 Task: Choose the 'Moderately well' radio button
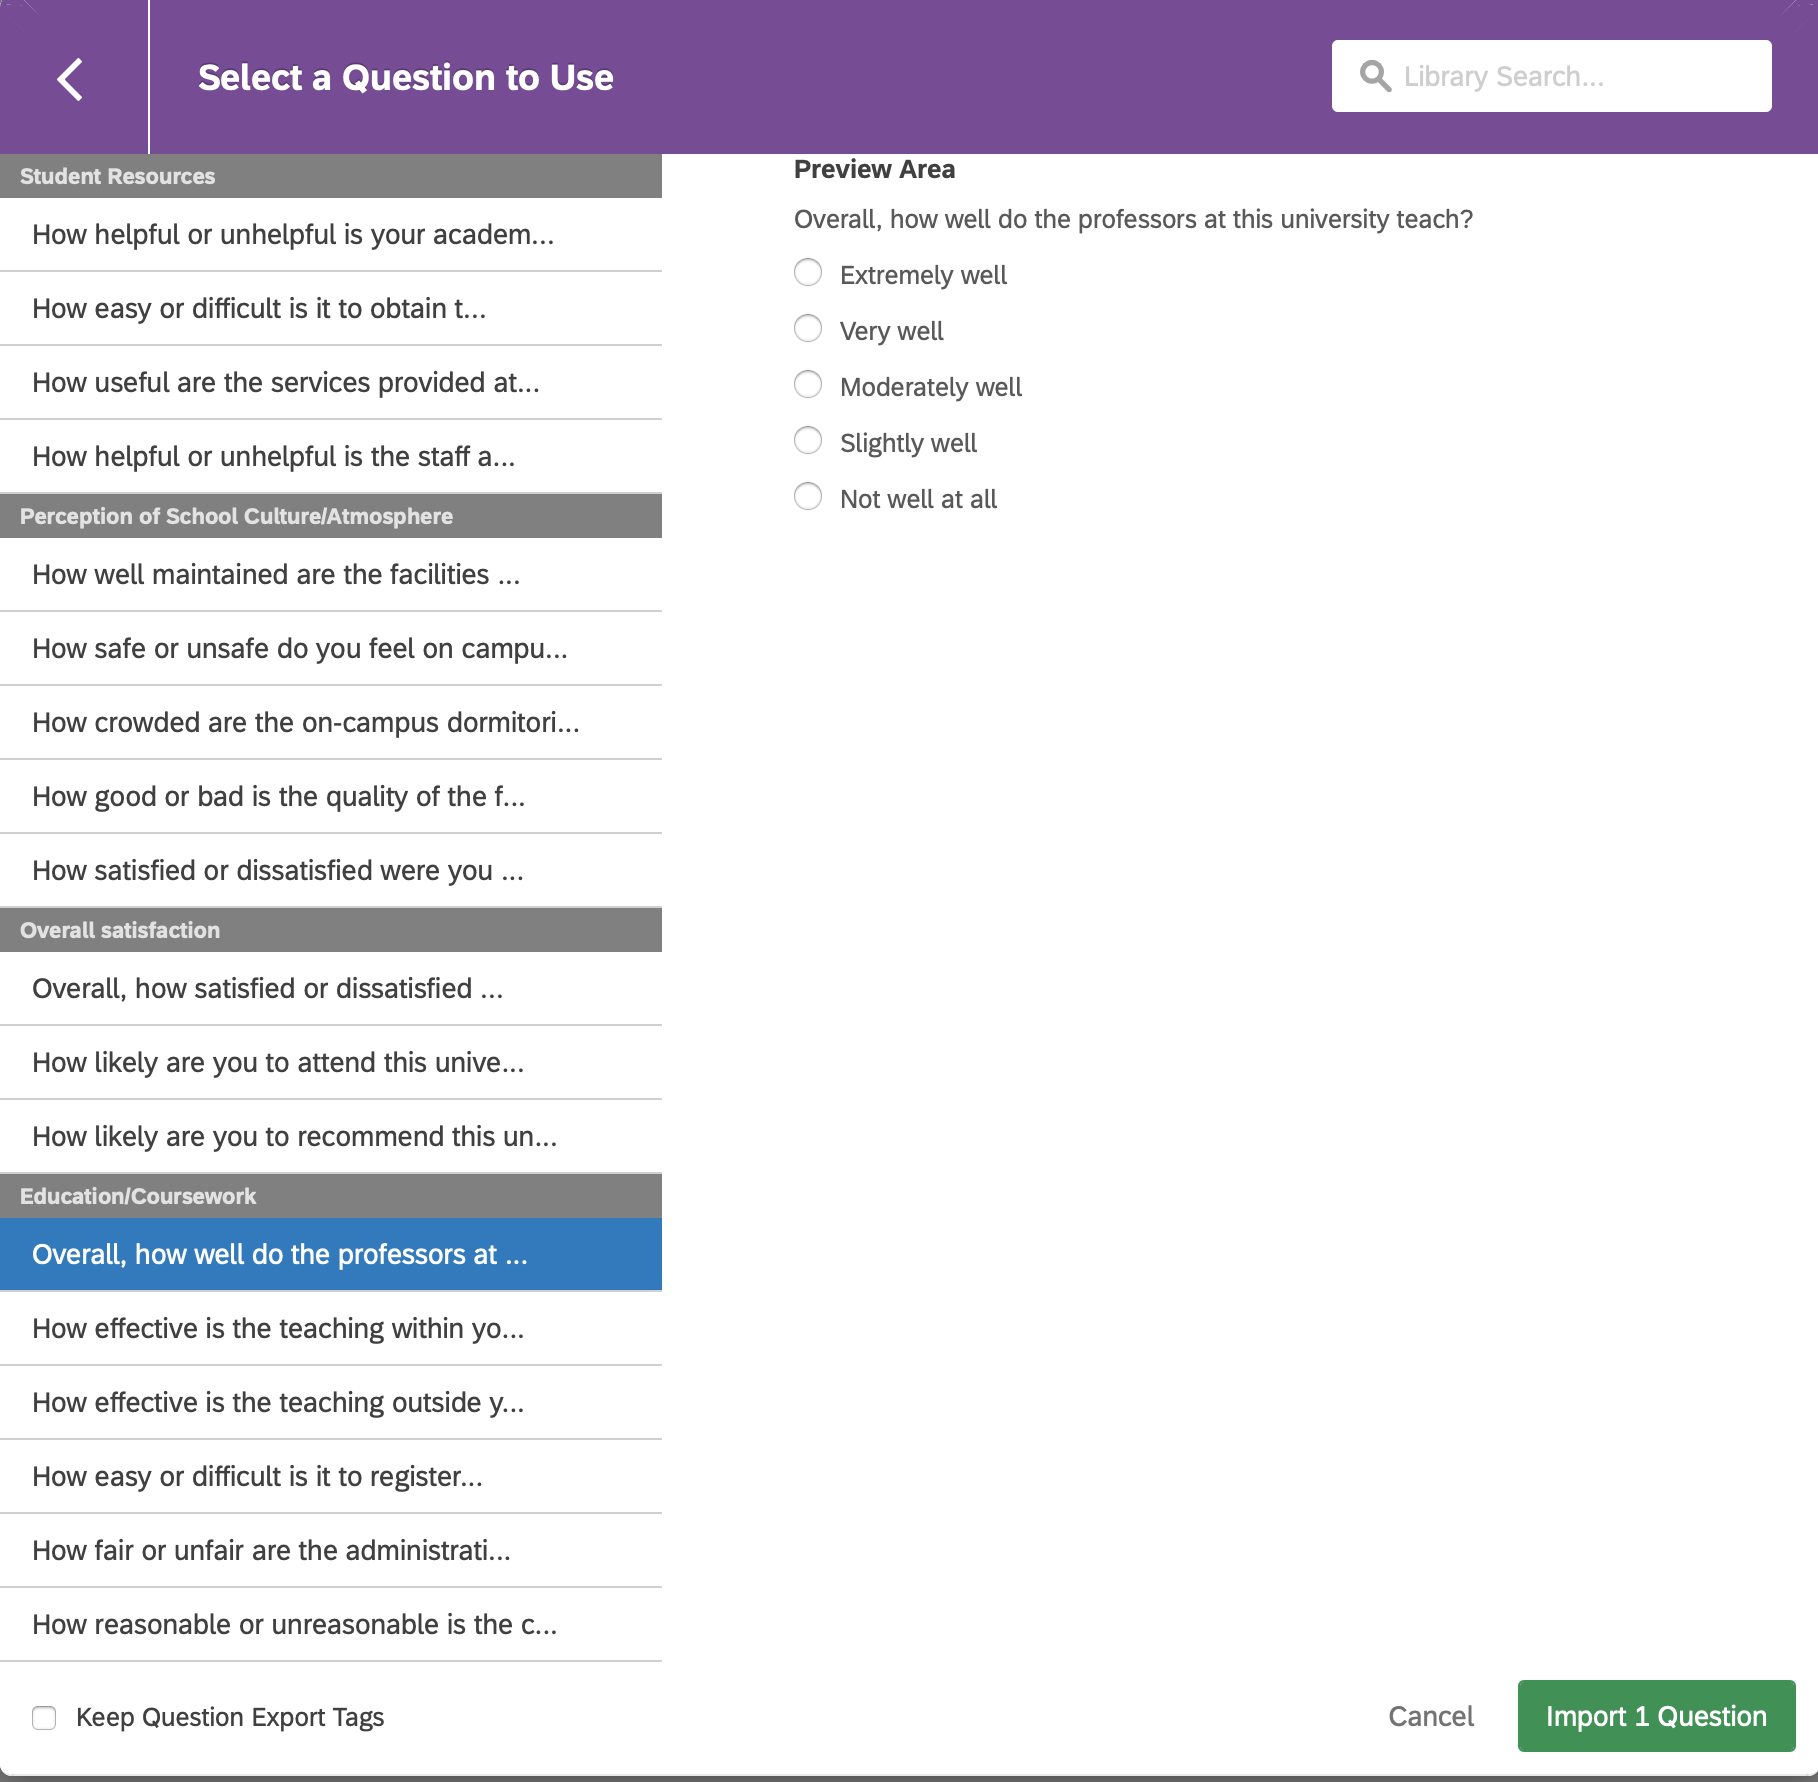(808, 385)
